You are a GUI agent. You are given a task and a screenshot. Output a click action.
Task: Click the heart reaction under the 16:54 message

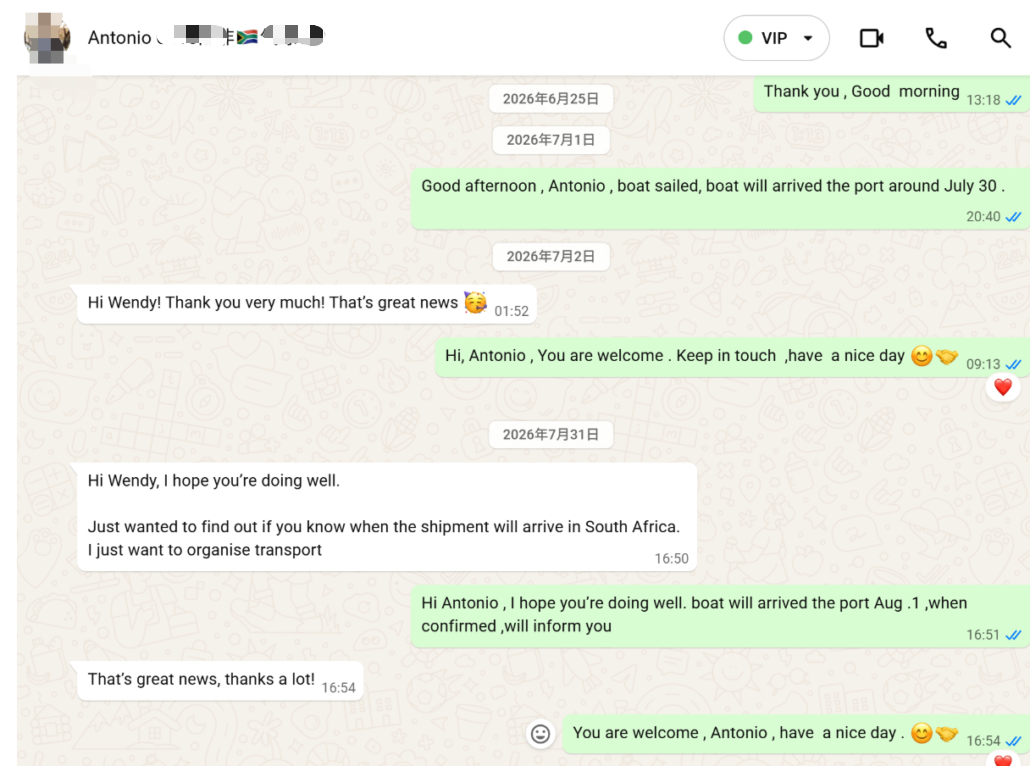pyautogui.click(x=1002, y=761)
